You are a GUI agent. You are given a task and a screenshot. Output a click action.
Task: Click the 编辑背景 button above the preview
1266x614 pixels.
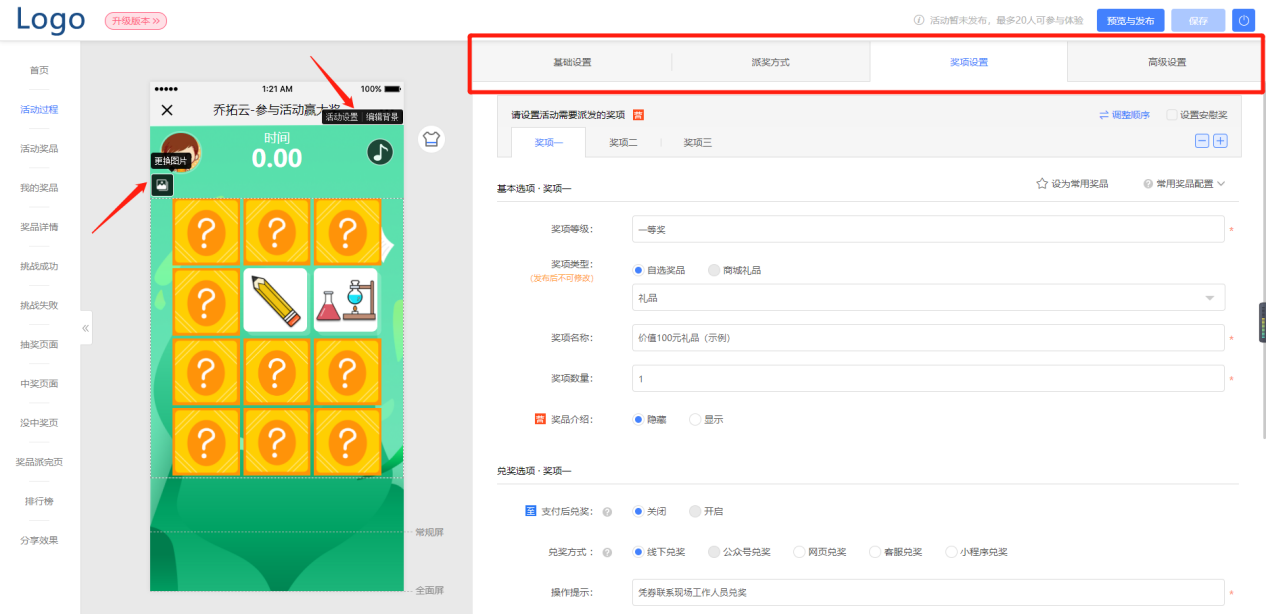click(x=382, y=117)
